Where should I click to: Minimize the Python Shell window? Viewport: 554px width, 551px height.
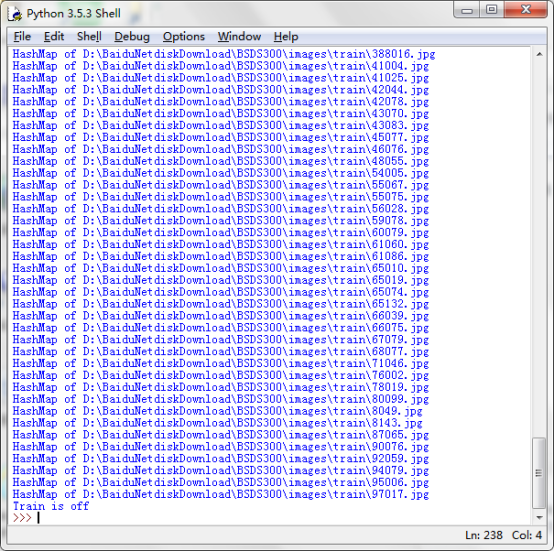click(x=467, y=10)
